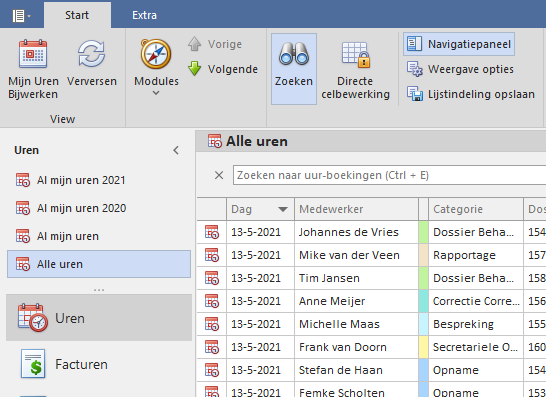Click teal color cell for Anne Meijer
Screen dimensions: 546x397
coord(423,301)
